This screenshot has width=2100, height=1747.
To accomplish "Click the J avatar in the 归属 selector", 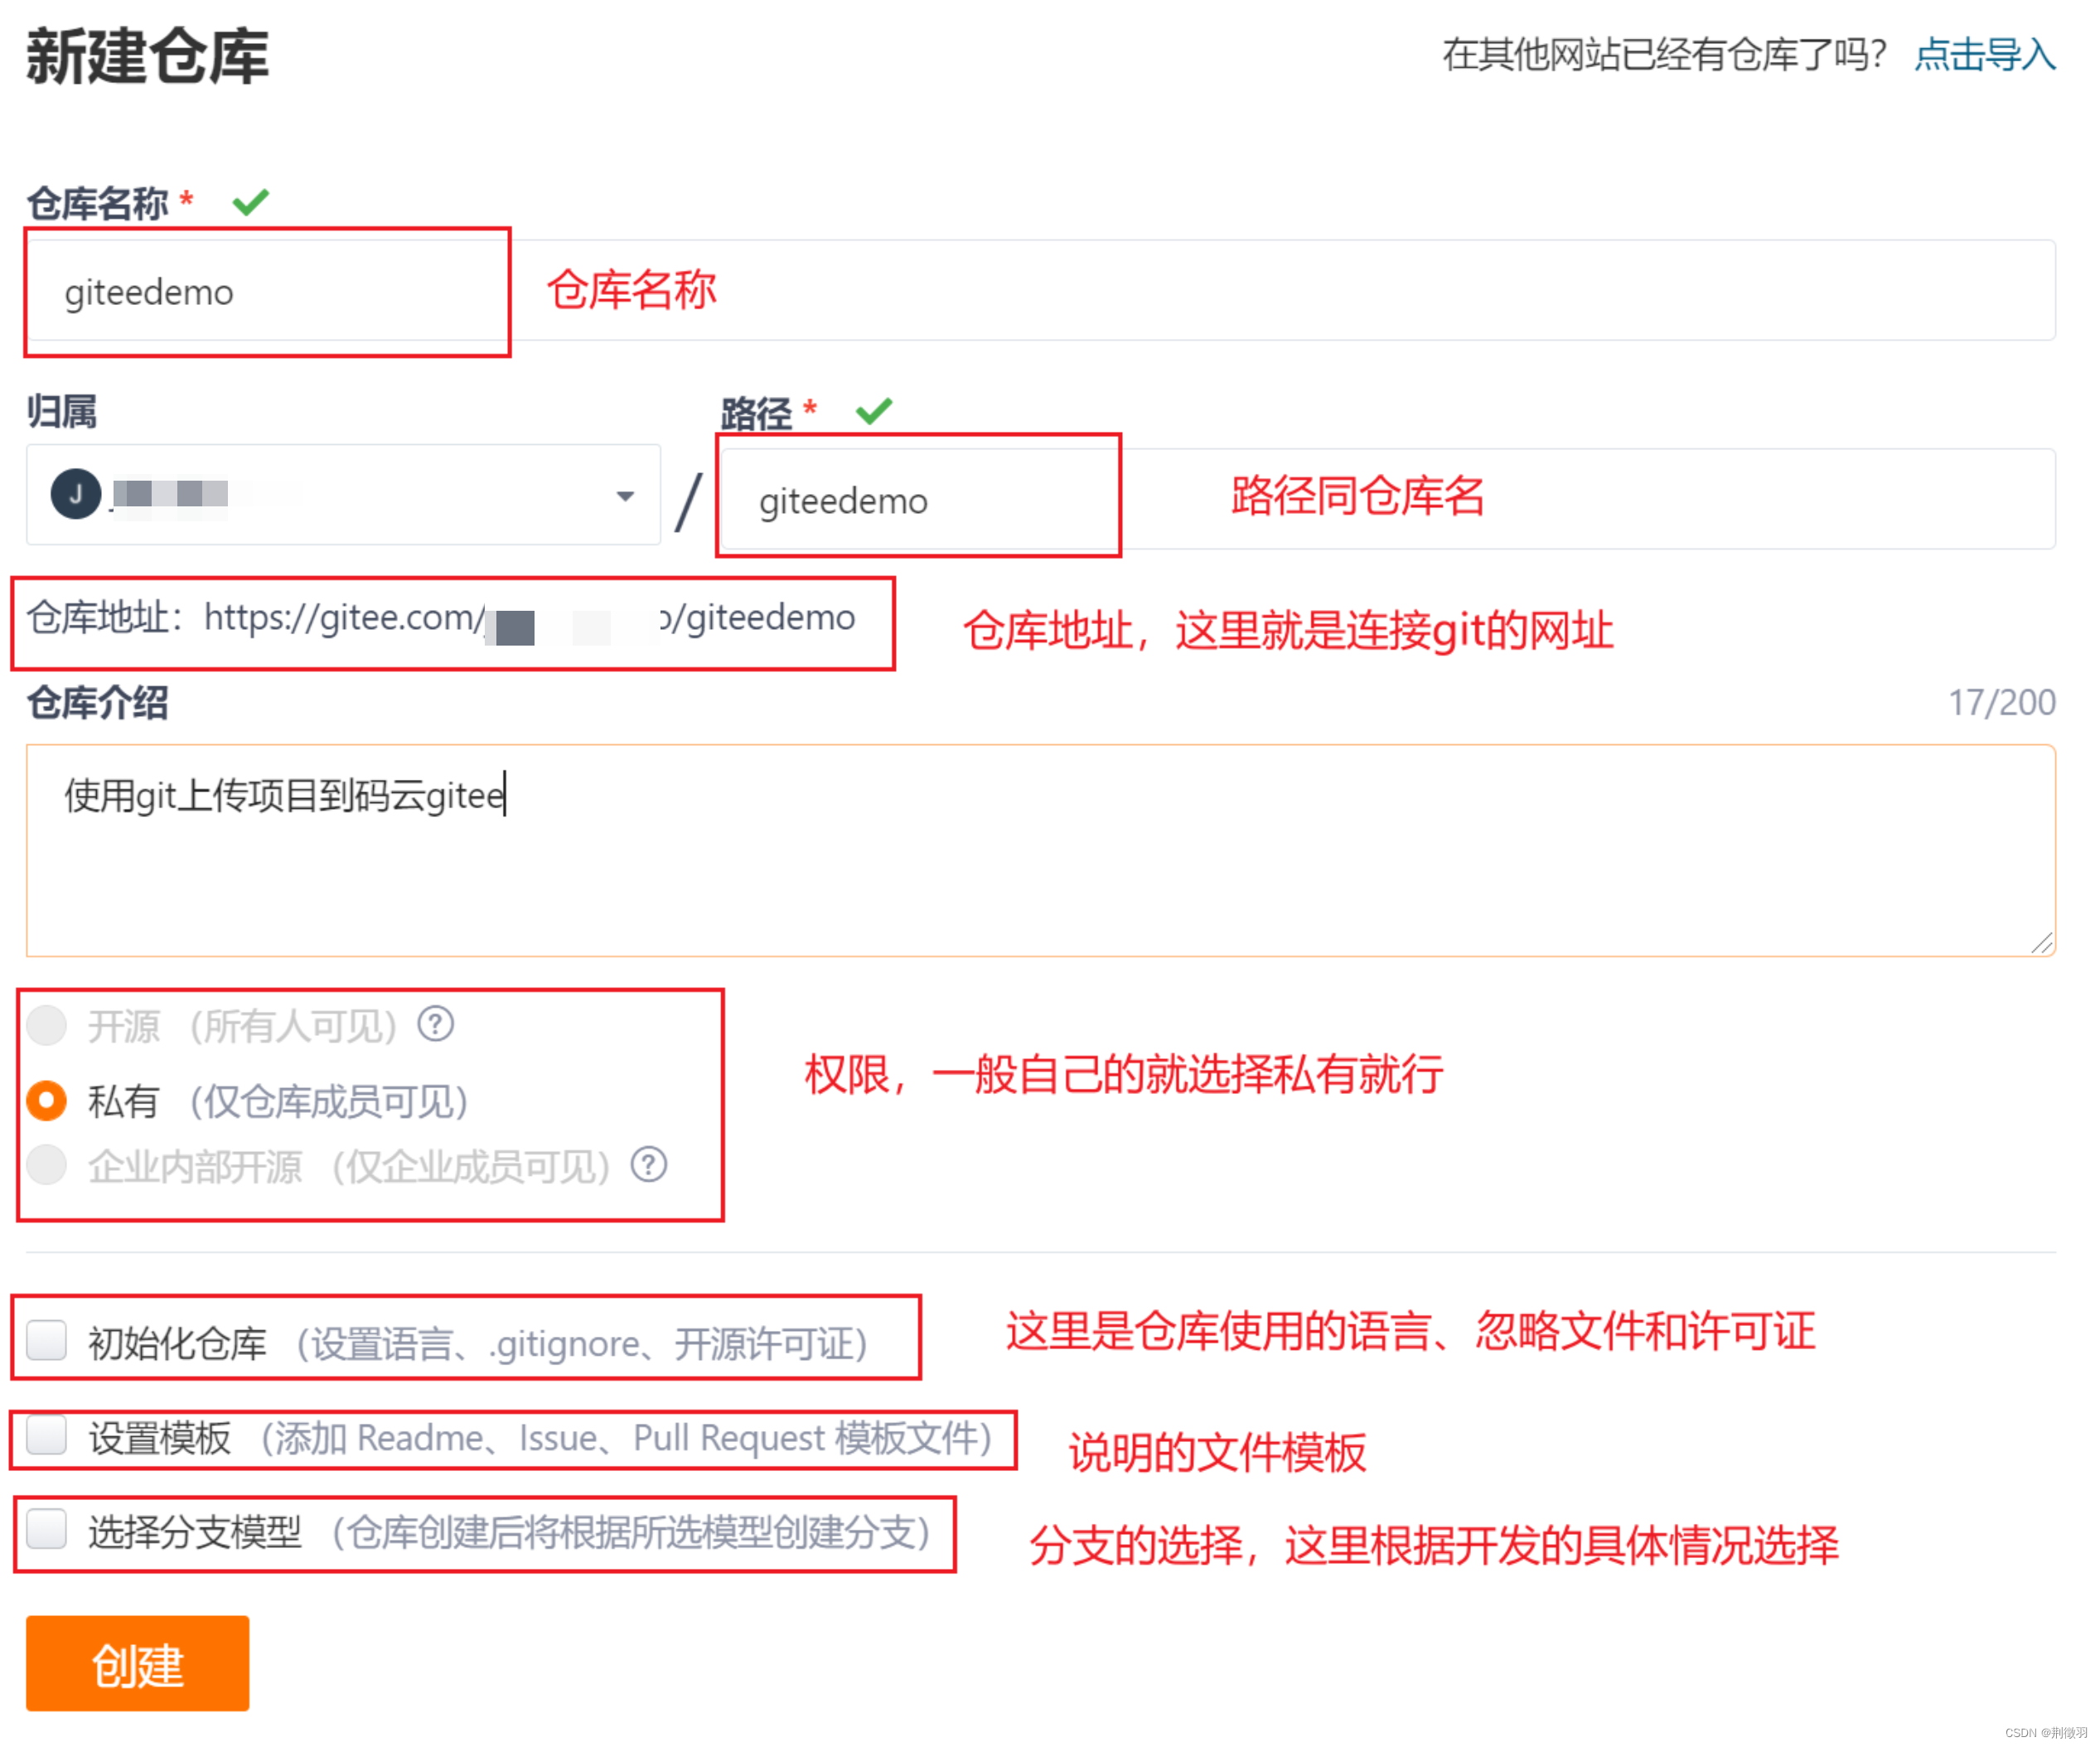I will [x=76, y=494].
